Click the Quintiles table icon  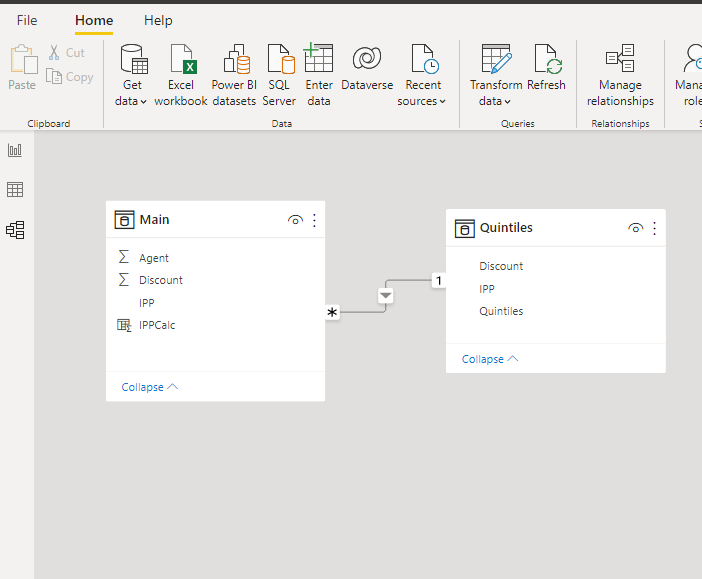click(x=465, y=228)
